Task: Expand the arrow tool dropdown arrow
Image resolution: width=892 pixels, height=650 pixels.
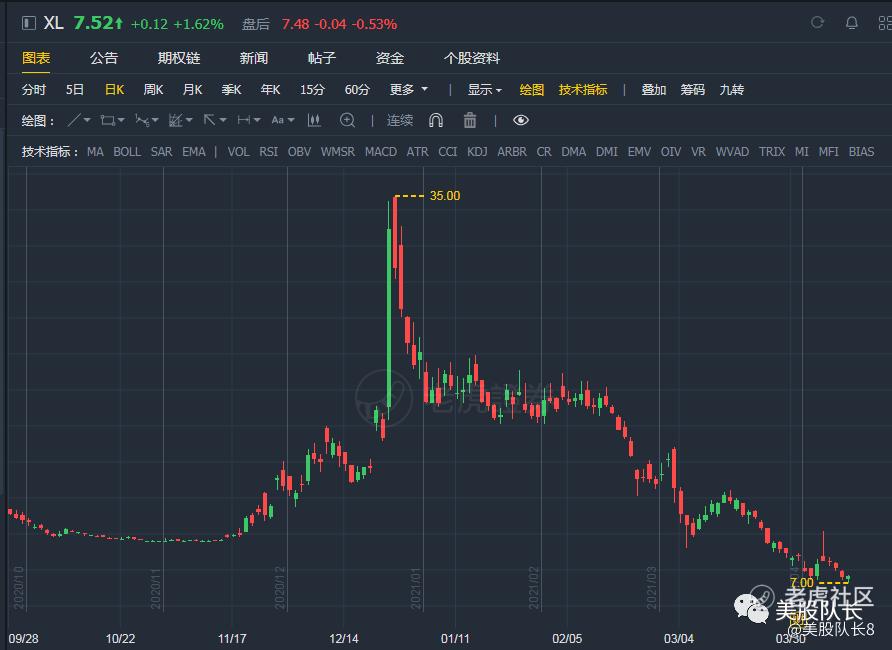Action: tap(223, 121)
